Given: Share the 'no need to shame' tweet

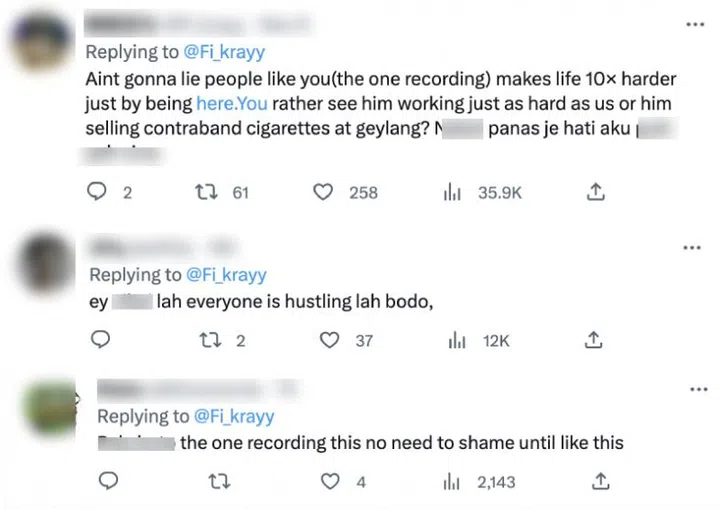Looking at the screenshot, I should click(x=599, y=482).
